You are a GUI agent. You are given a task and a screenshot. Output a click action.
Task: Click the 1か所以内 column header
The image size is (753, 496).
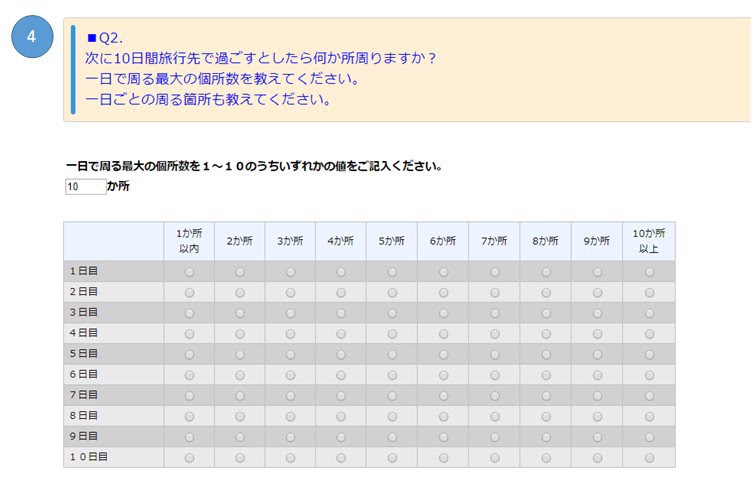(x=189, y=241)
